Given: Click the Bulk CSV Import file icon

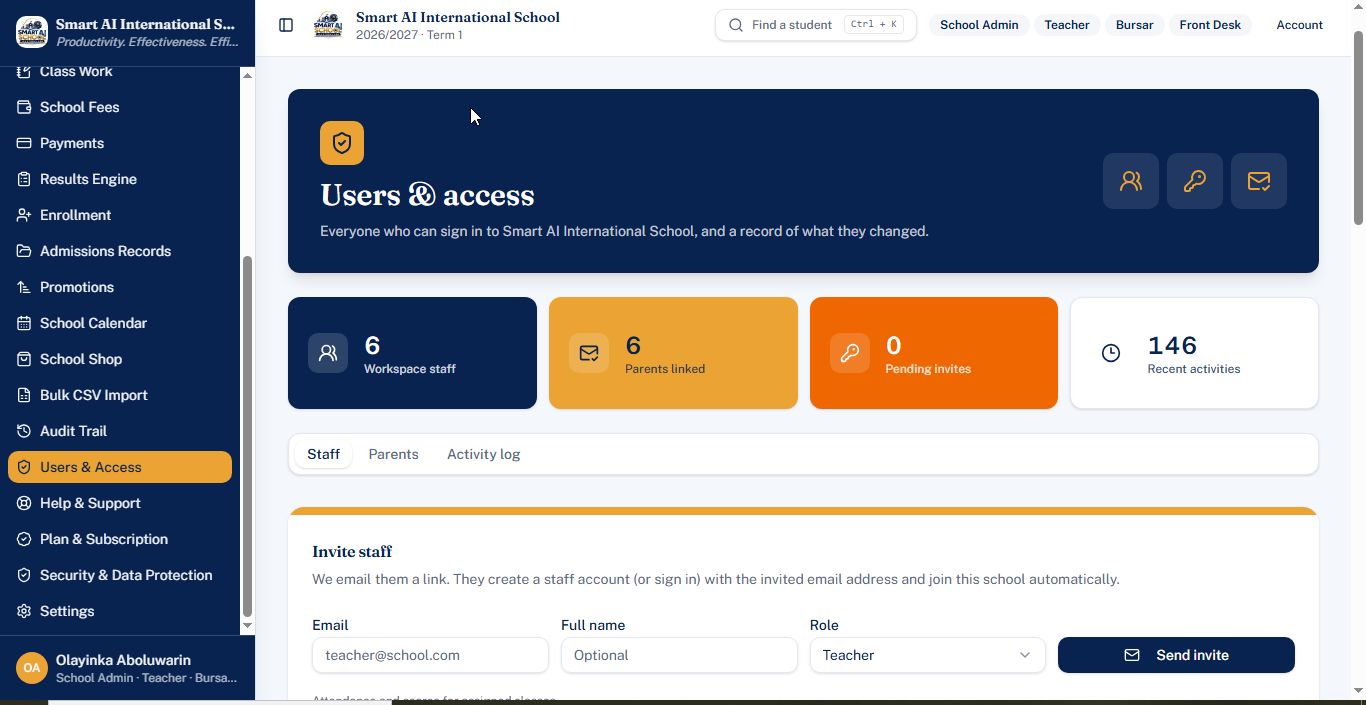Looking at the screenshot, I should pos(24,395).
